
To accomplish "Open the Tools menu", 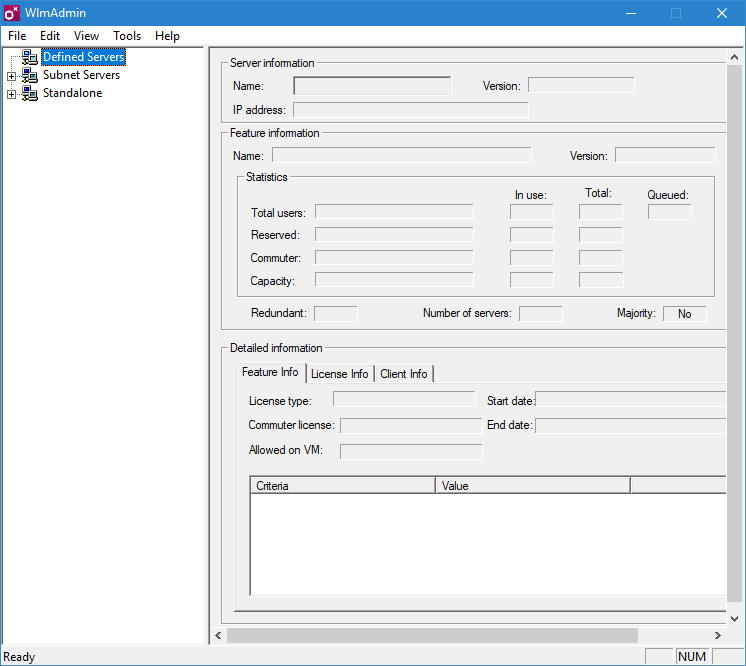I will click(x=127, y=36).
